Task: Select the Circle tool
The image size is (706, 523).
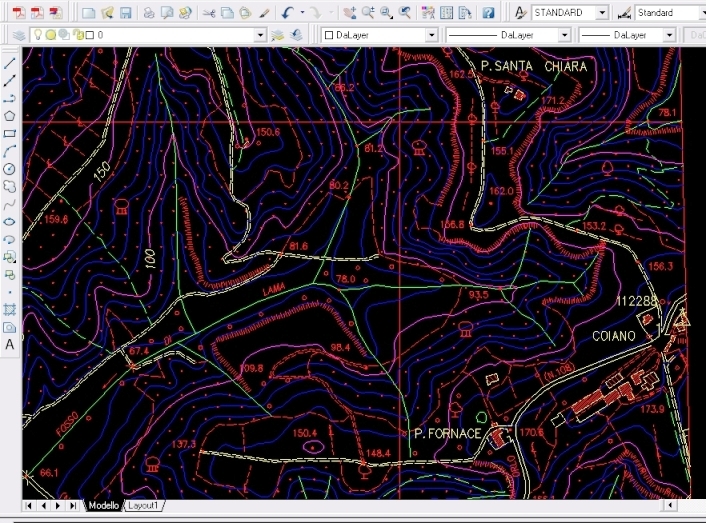Action: (x=9, y=169)
